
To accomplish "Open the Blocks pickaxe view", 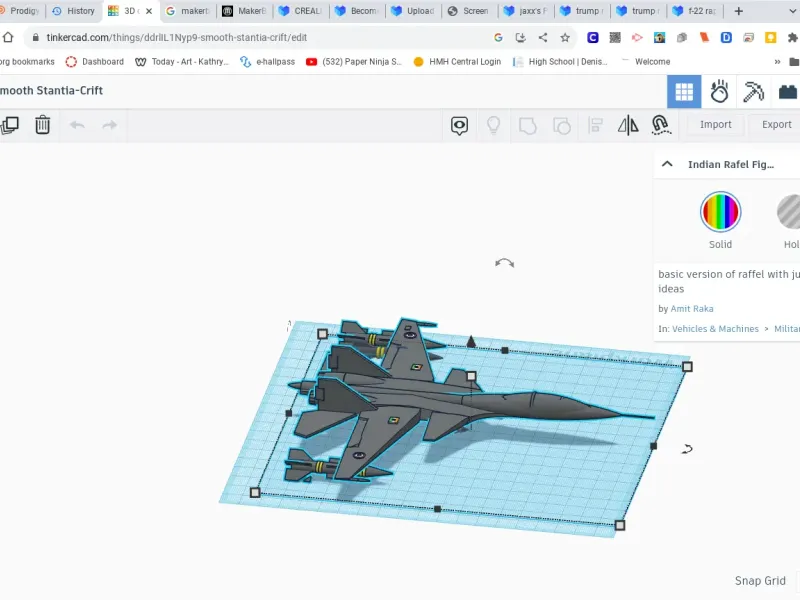I will pos(753,92).
